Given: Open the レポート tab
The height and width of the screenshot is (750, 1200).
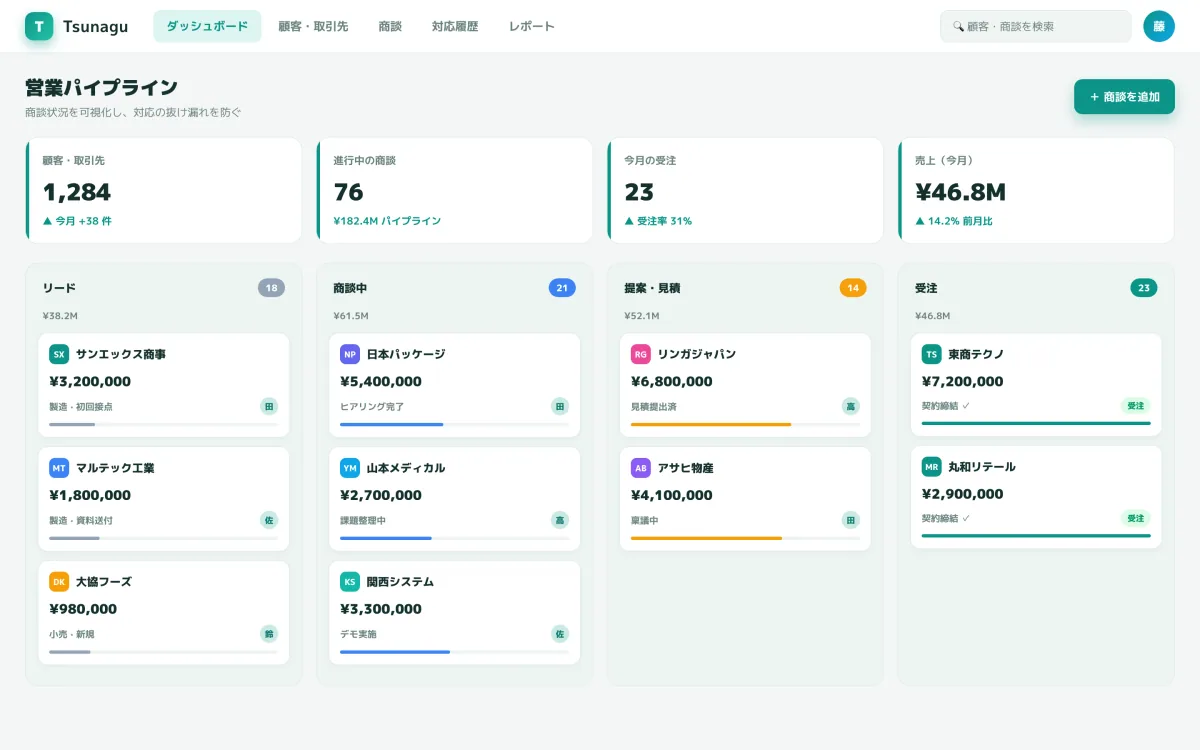Looking at the screenshot, I should (x=531, y=26).
